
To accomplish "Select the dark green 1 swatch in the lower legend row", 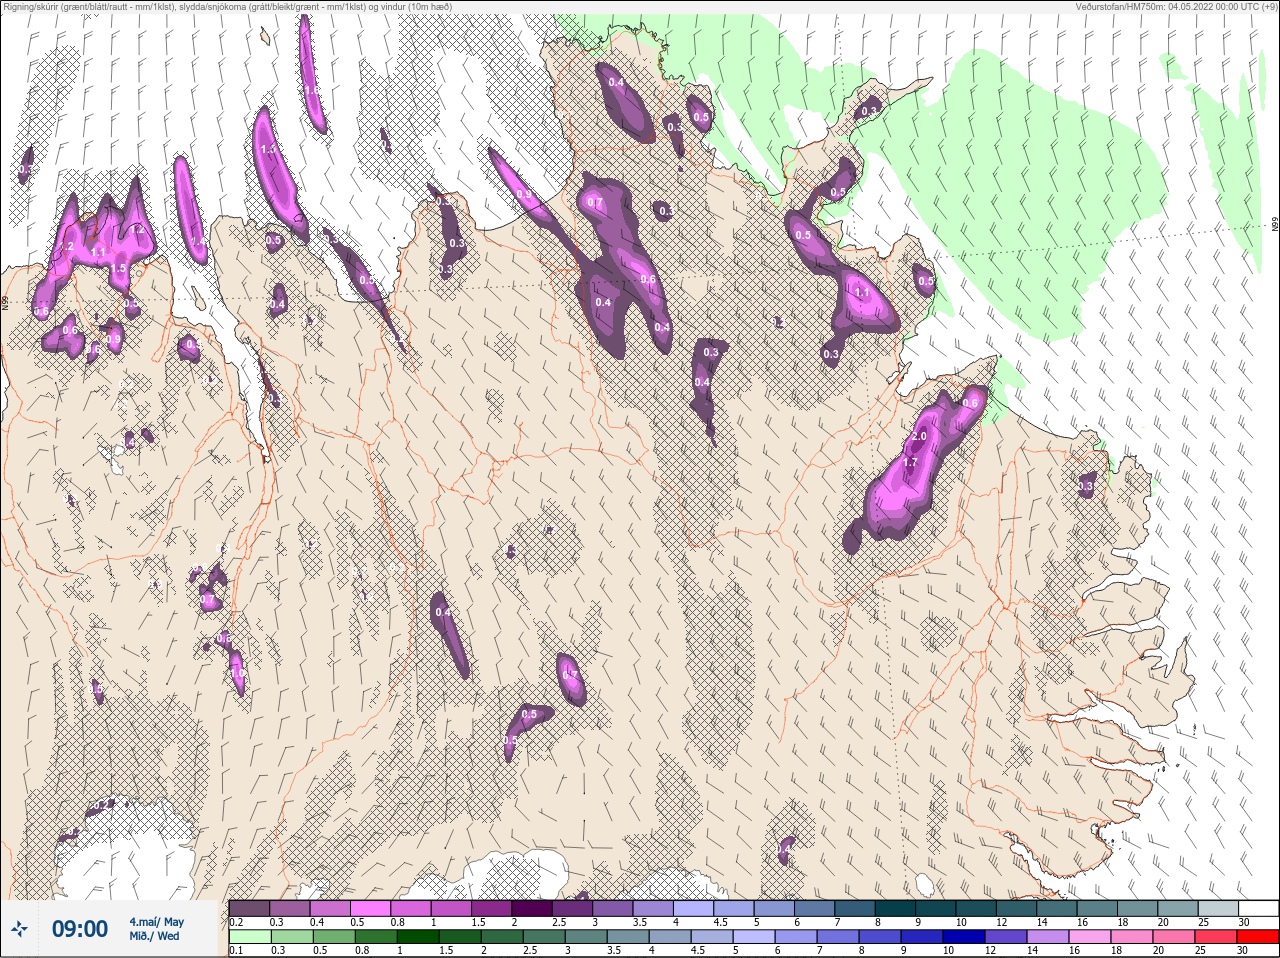I will [x=418, y=937].
